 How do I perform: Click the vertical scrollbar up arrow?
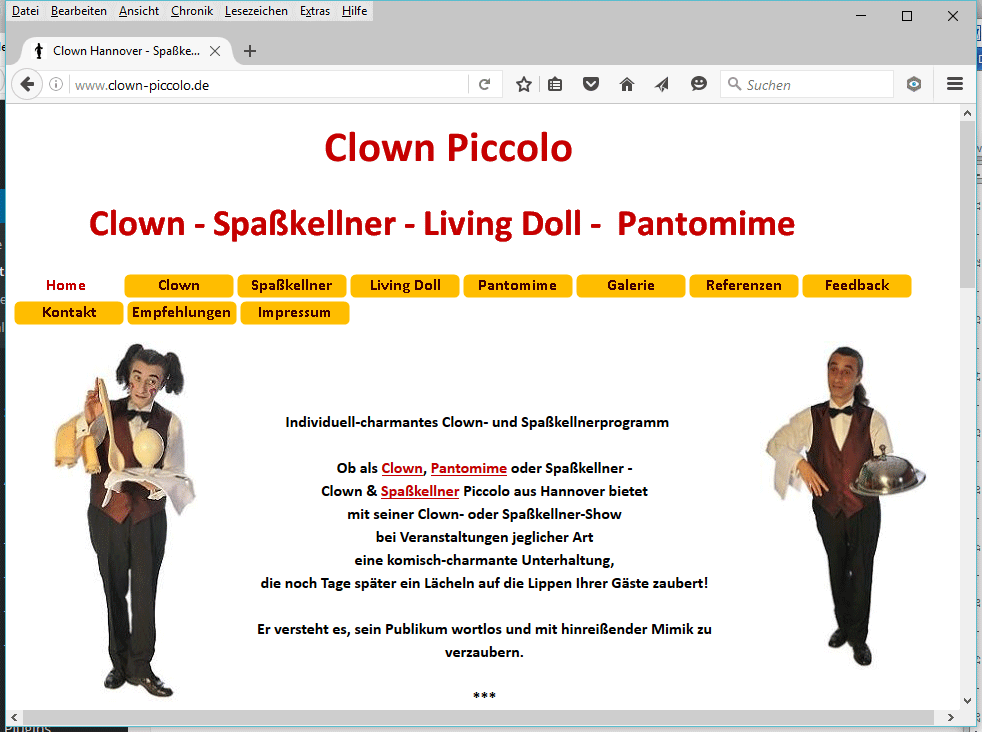pos(968,113)
